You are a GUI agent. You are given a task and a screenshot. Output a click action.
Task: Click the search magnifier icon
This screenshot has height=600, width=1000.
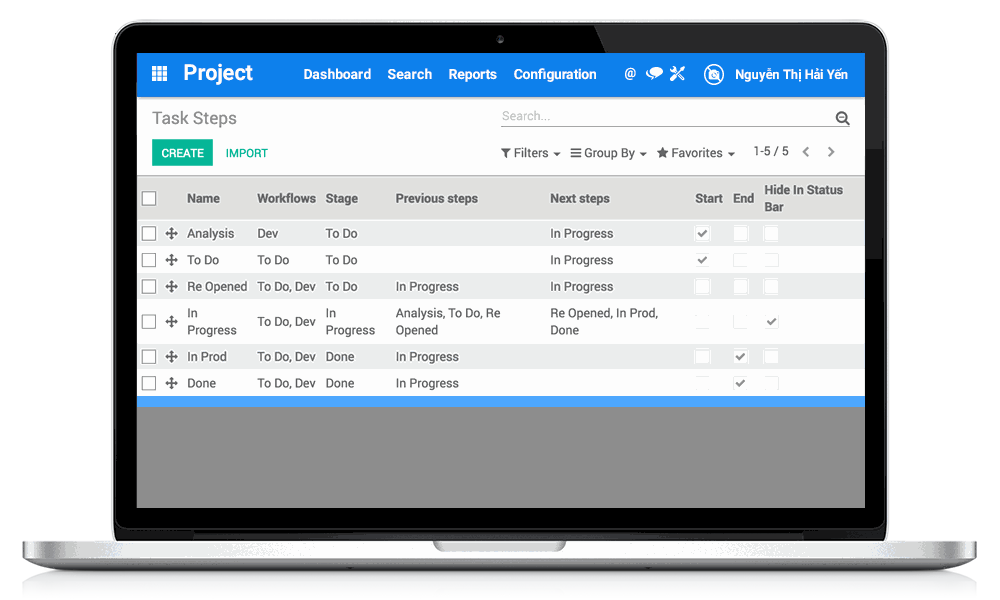(842, 118)
